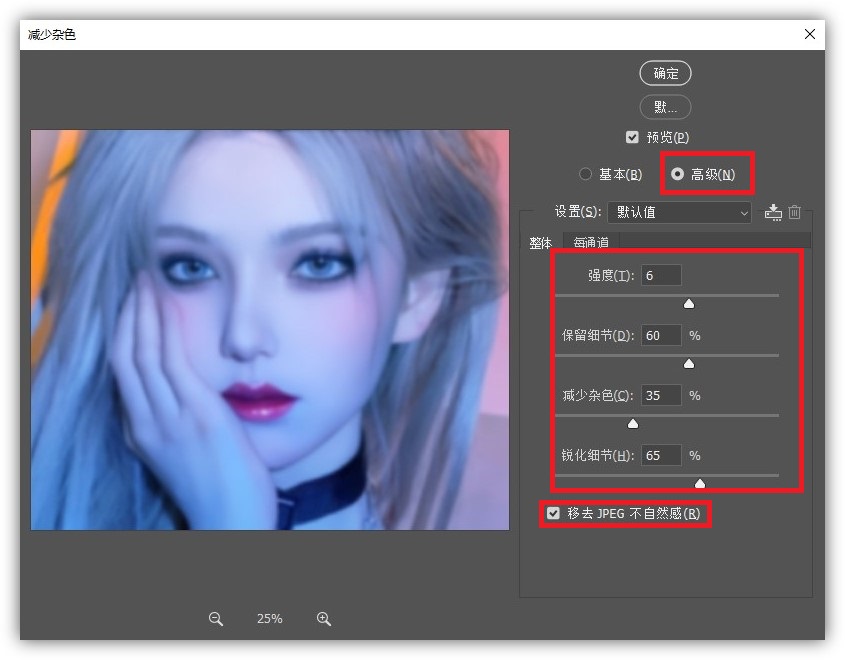Click the 25% zoom level text
Image resolution: width=845 pixels, height=660 pixels.
(269, 619)
